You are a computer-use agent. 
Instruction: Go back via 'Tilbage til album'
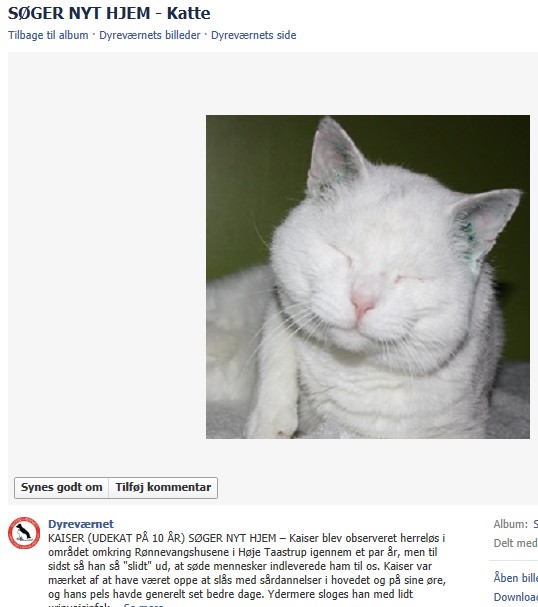(48, 35)
